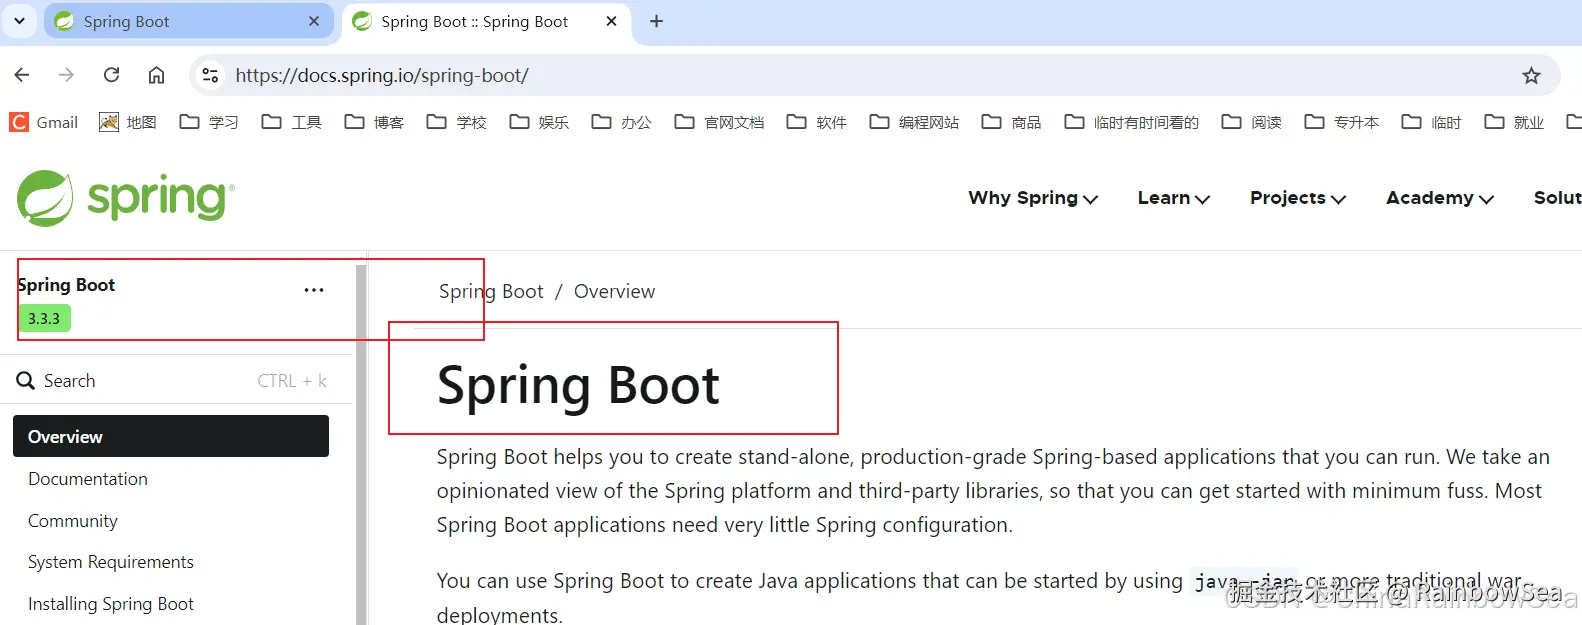Expand the Academy menu
1582x625 pixels.
coord(1440,198)
